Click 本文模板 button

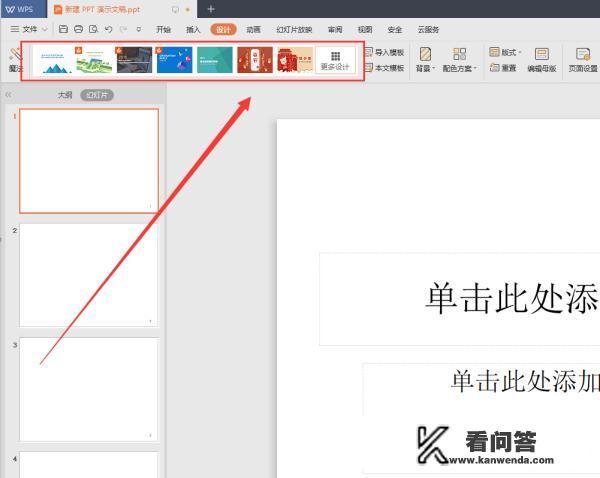385,68
